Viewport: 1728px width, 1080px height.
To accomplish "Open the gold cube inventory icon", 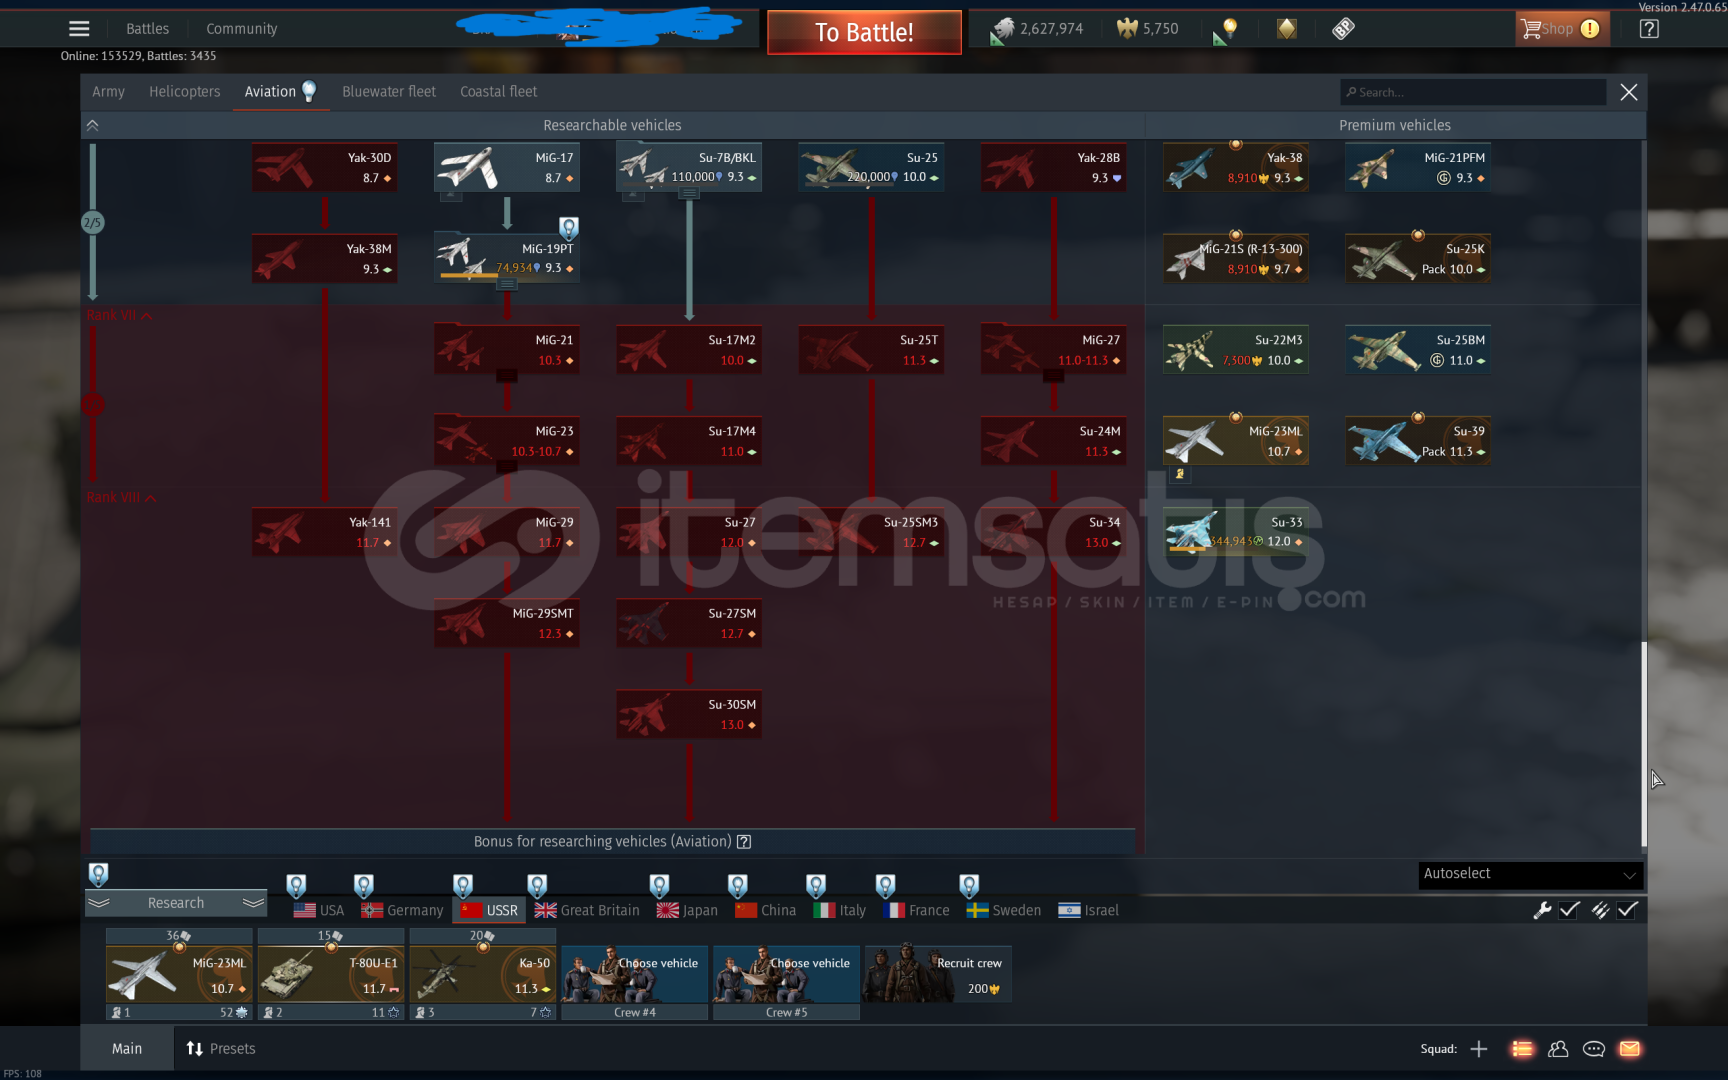I will [x=1287, y=29].
